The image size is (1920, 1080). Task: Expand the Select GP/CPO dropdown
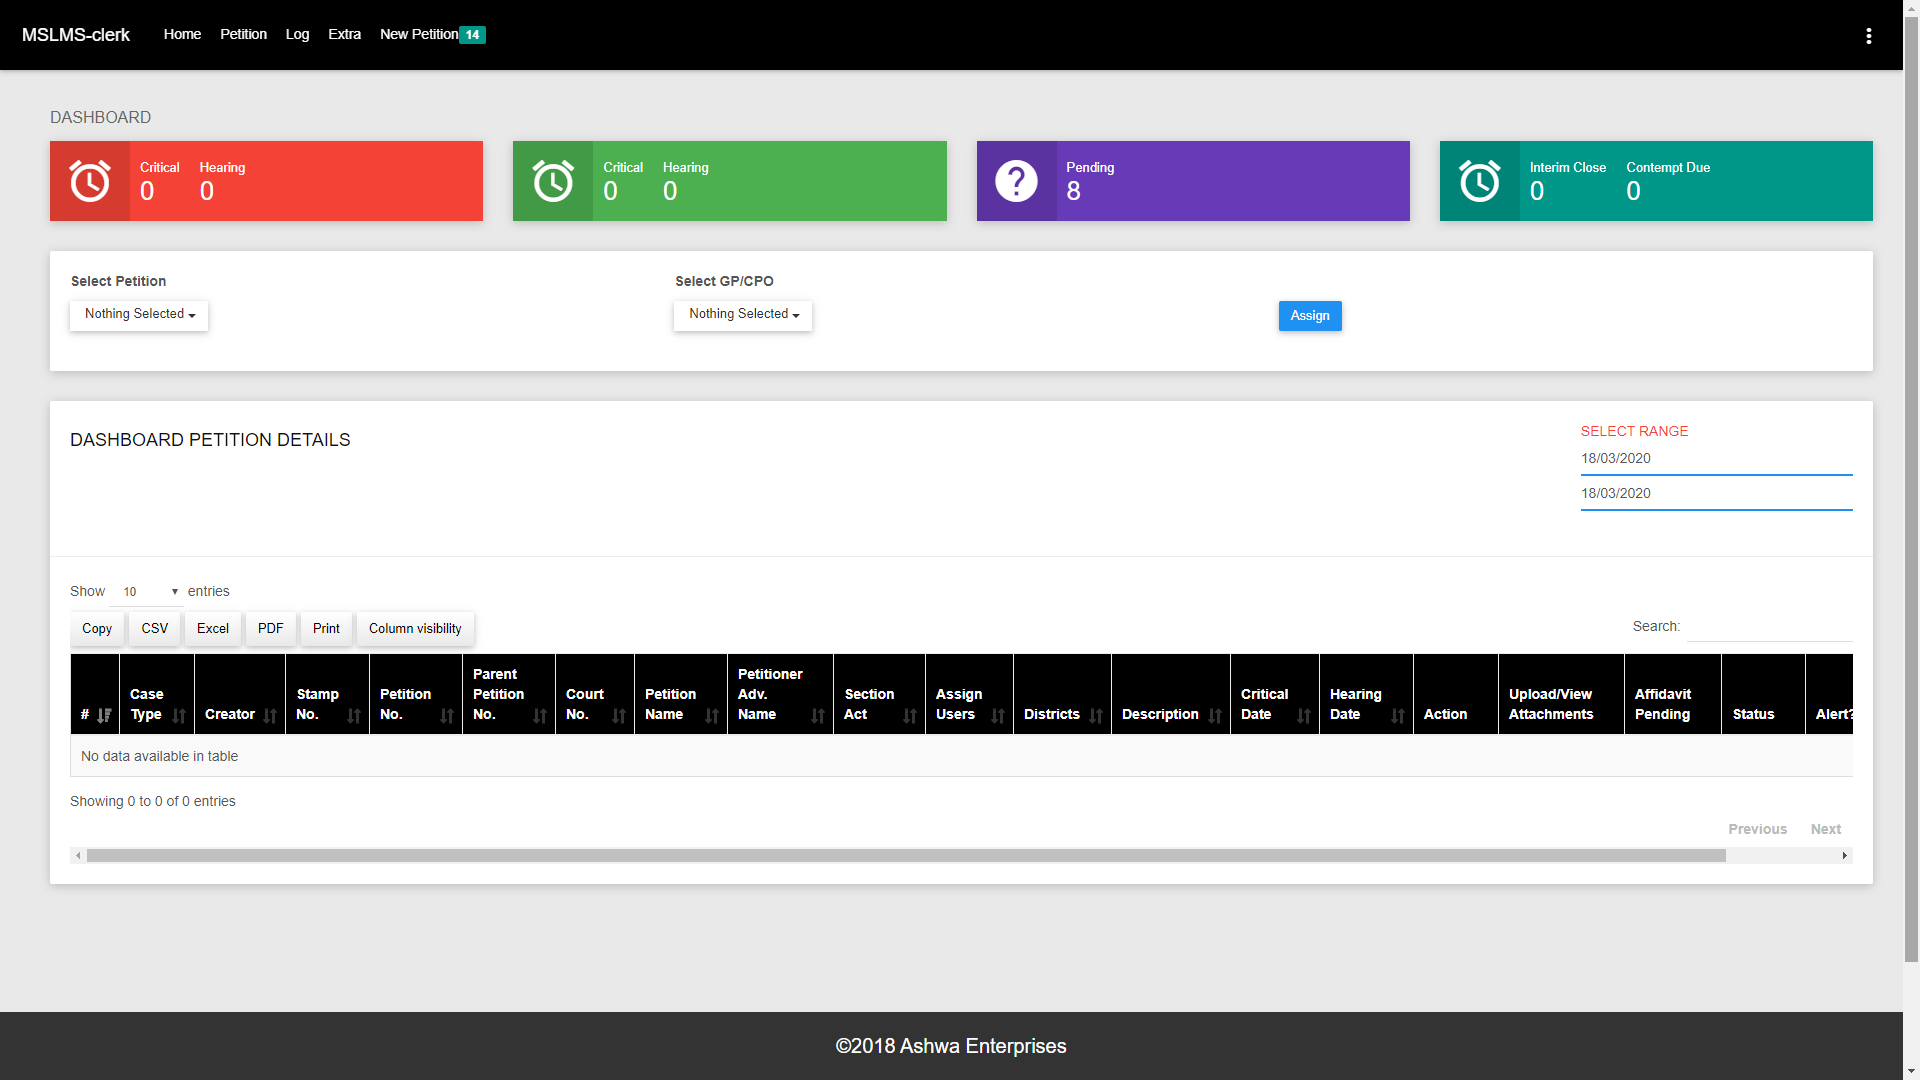743,315
